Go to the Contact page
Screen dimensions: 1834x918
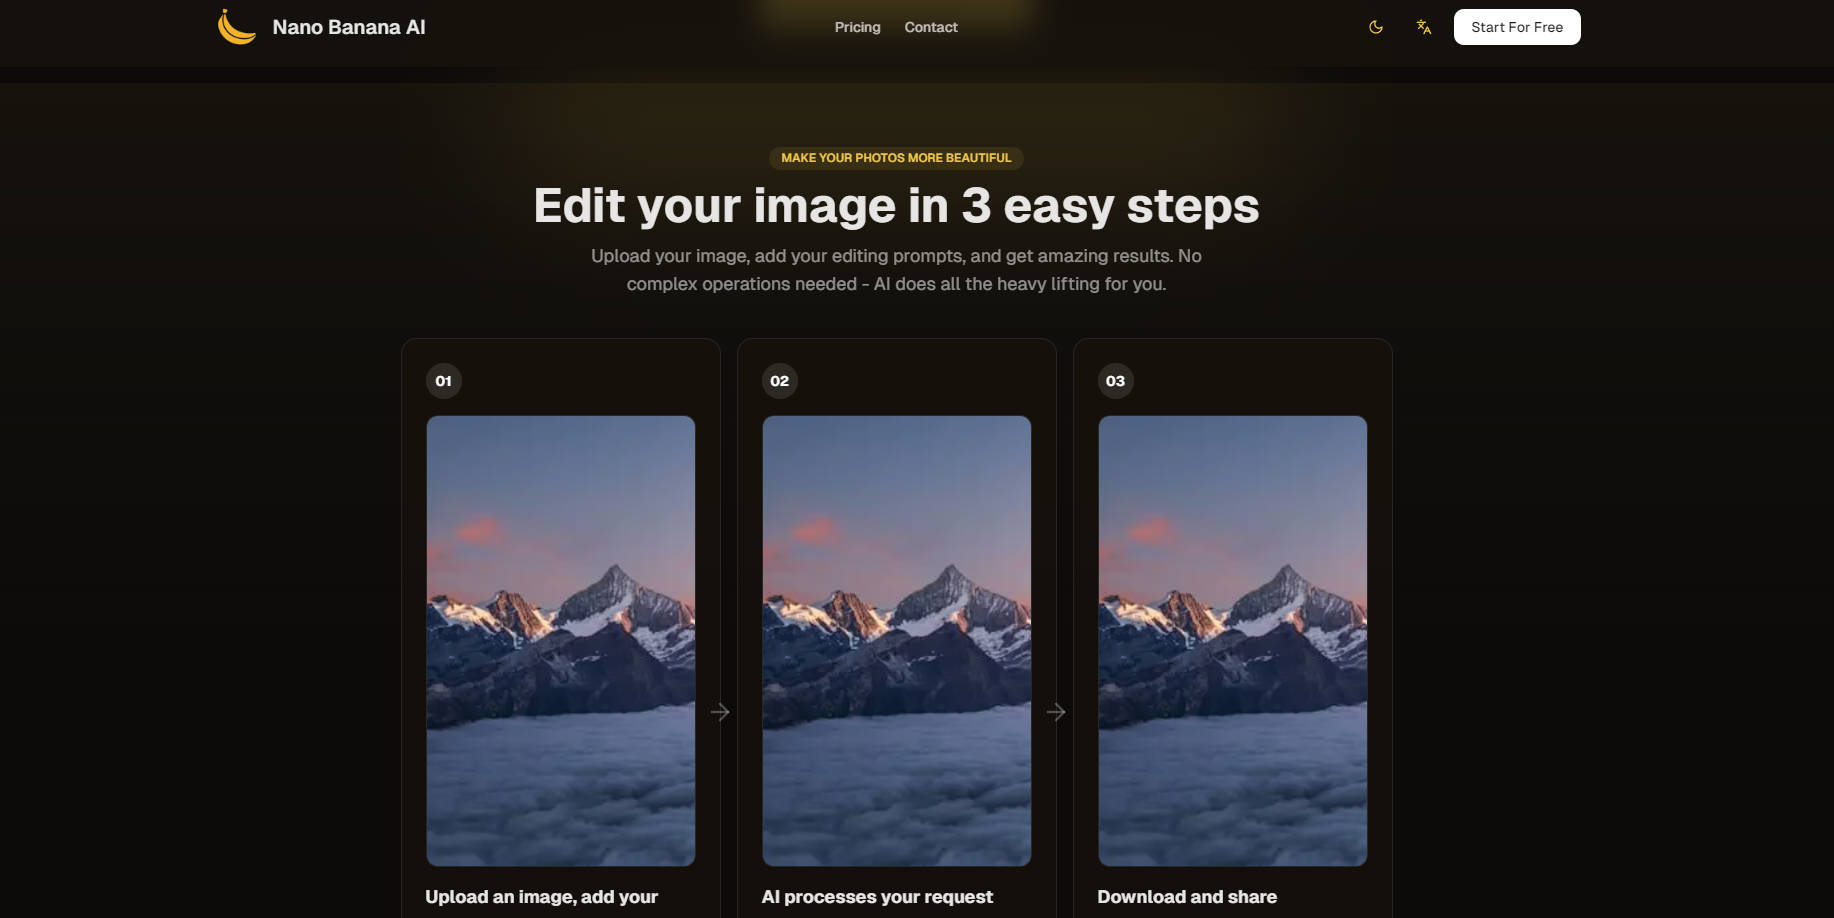pos(930,27)
